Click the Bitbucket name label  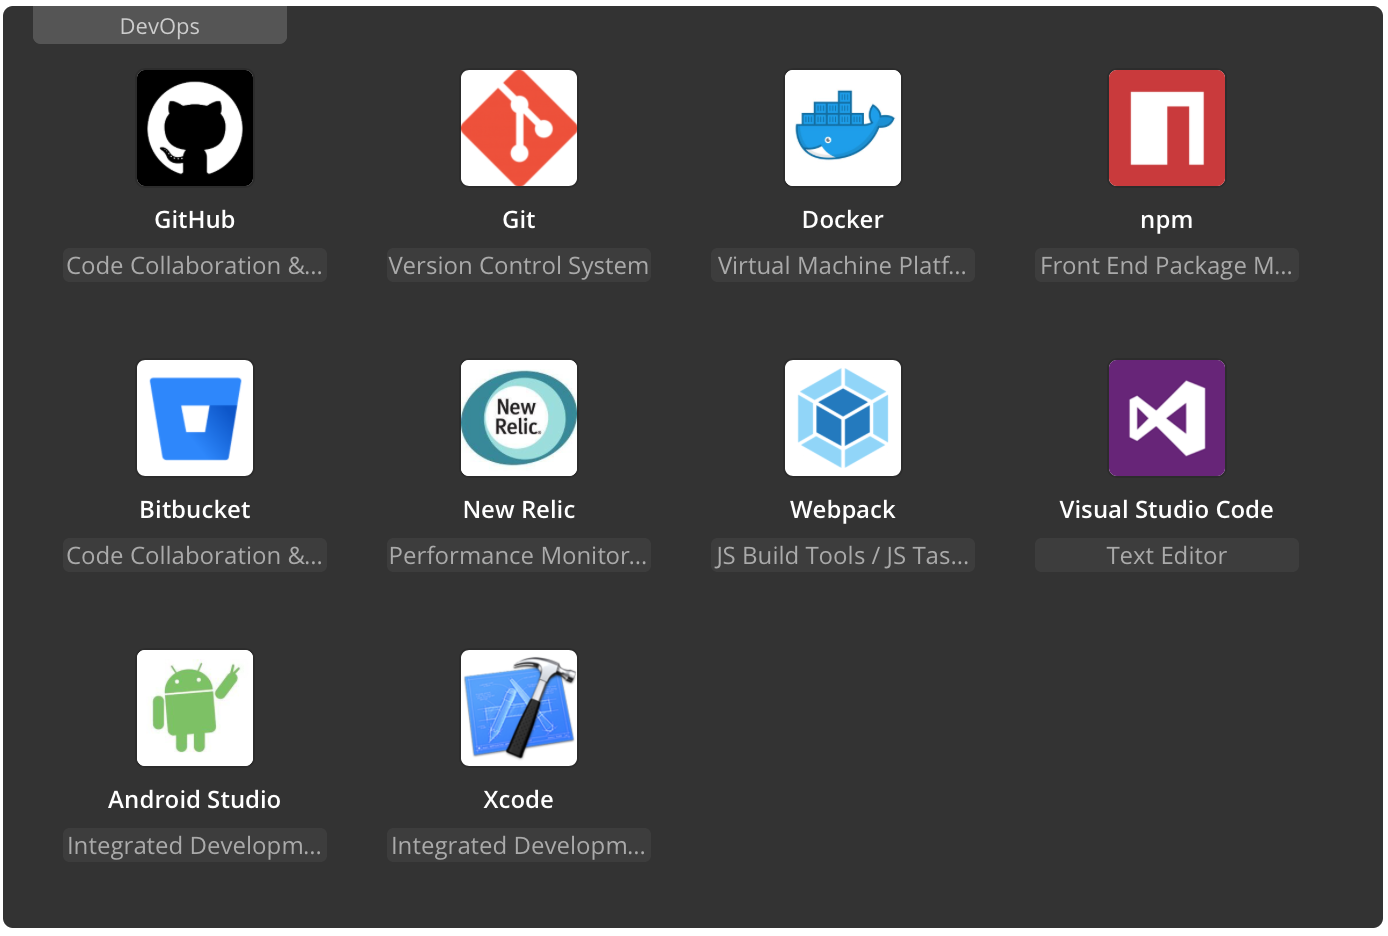click(195, 510)
